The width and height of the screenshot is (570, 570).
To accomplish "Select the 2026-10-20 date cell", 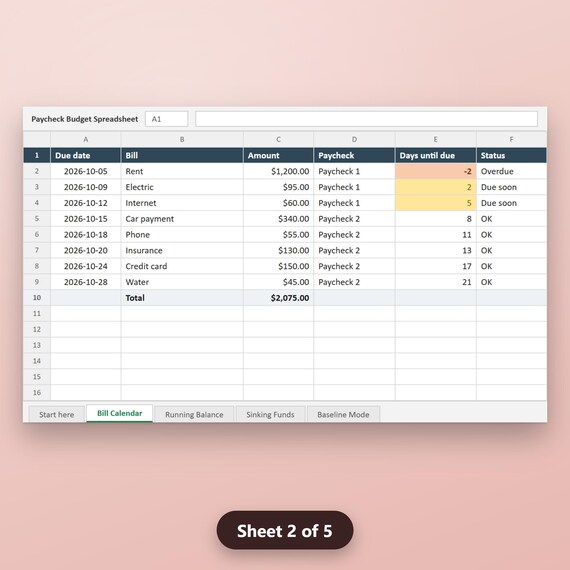I will [85, 250].
